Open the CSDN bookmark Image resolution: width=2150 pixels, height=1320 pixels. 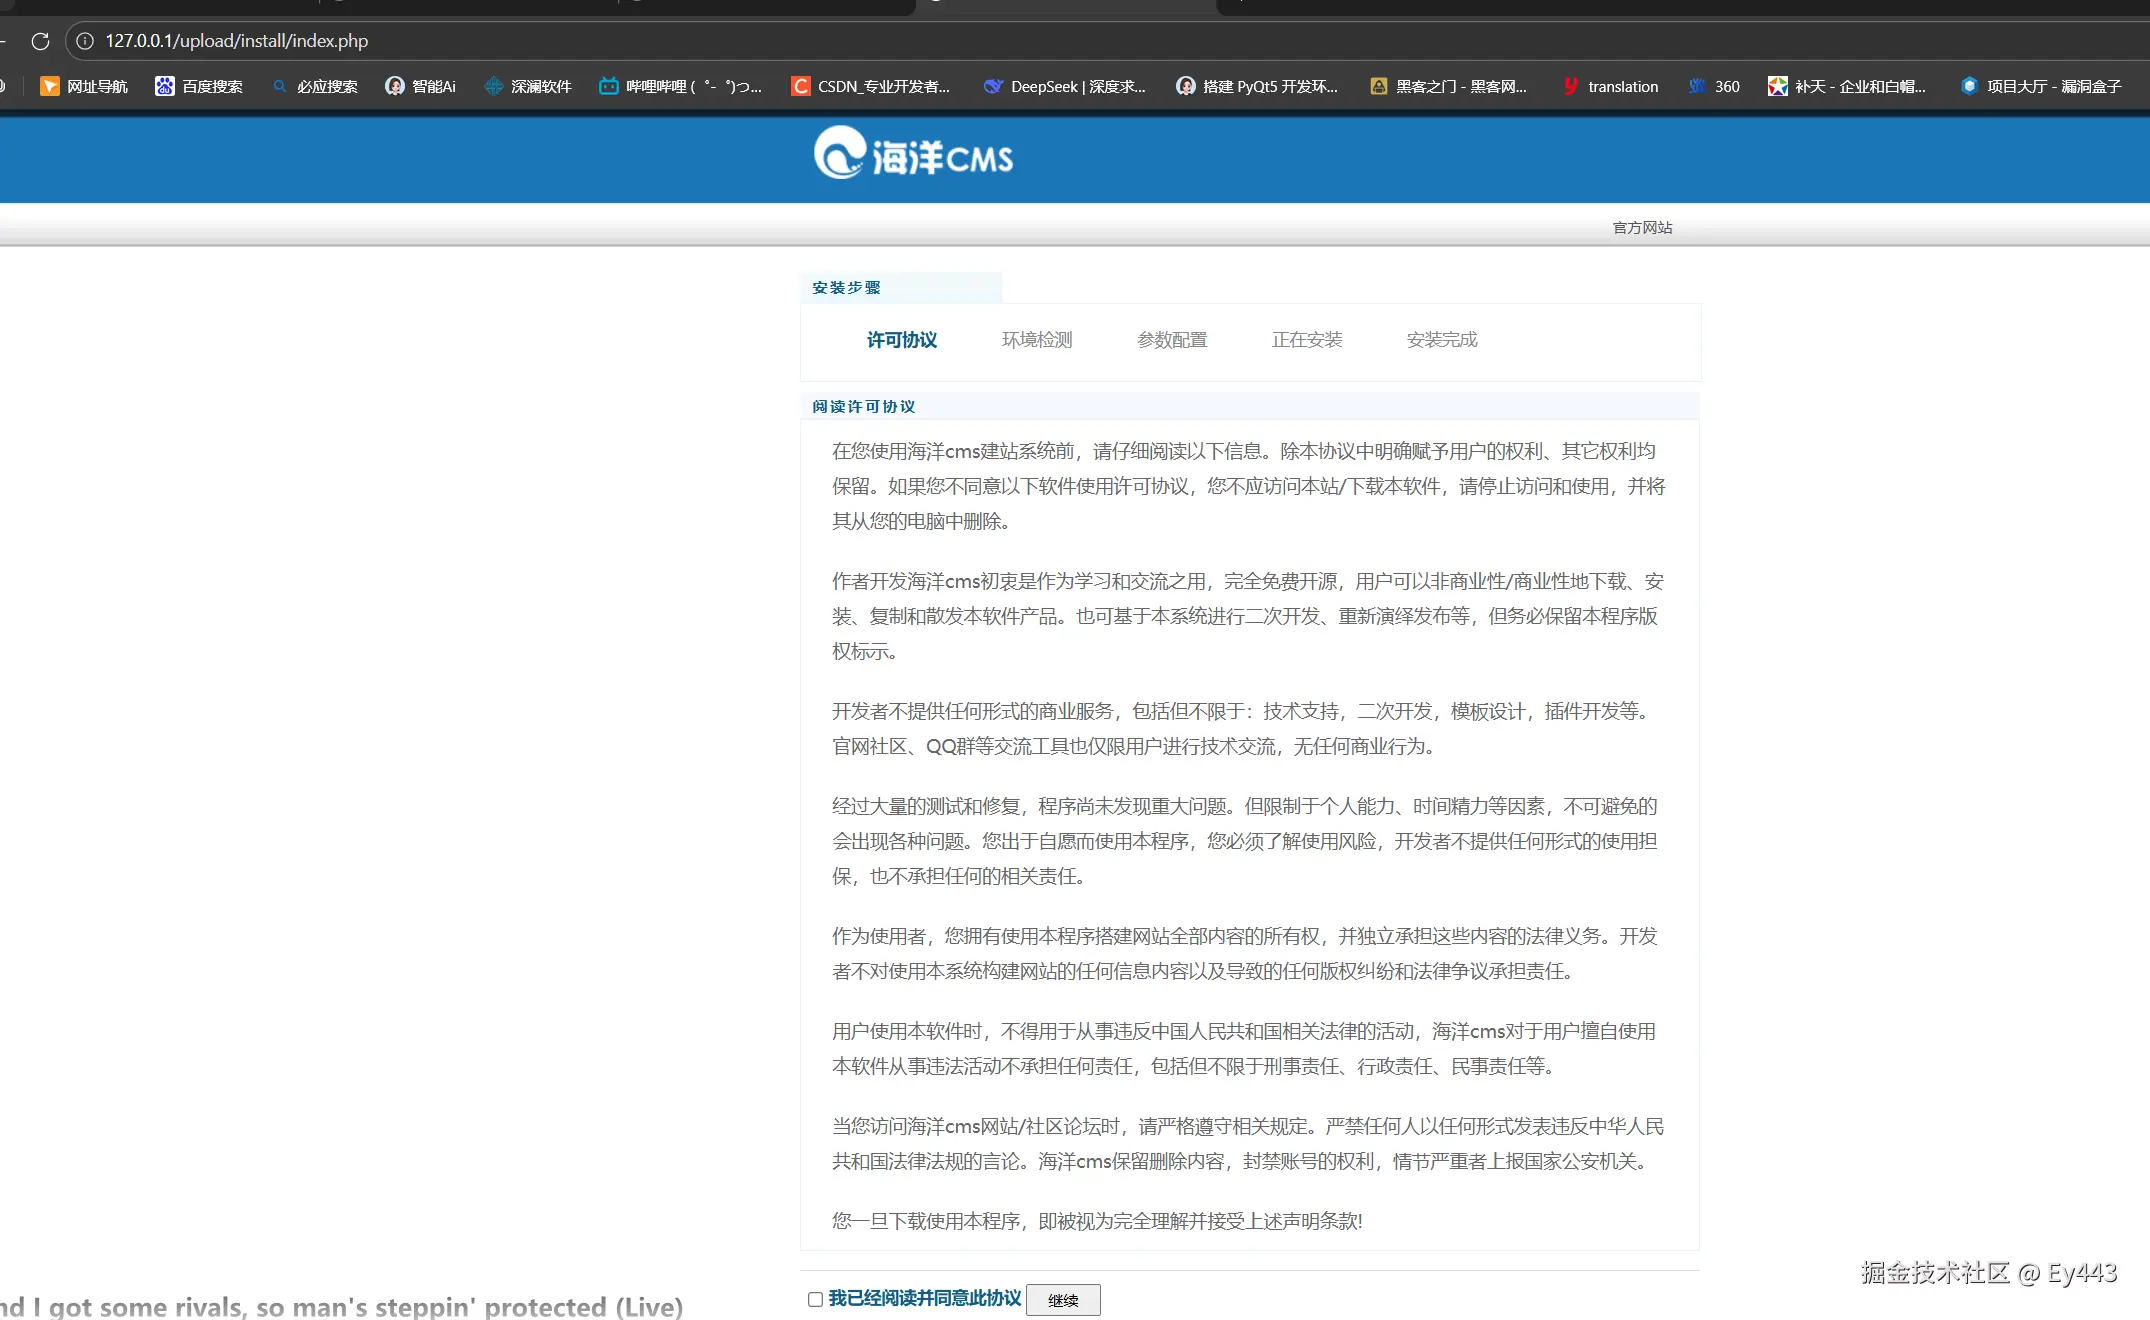(x=871, y=87)
